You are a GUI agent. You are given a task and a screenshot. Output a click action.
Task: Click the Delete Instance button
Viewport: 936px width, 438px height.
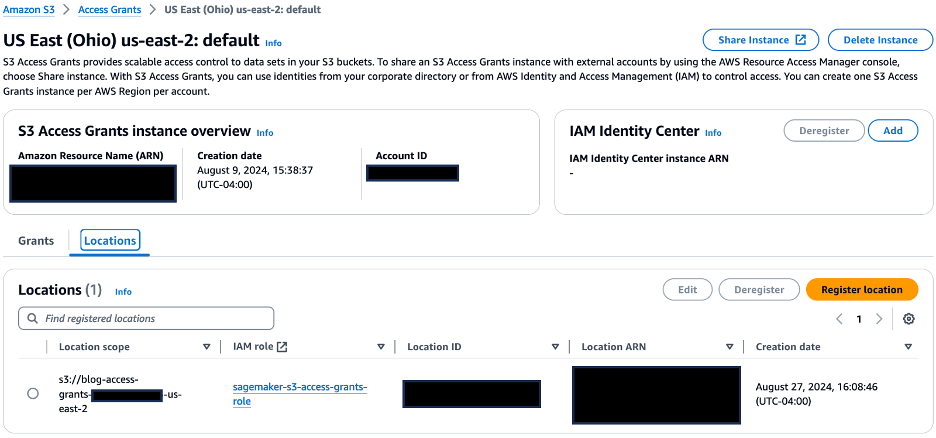[x=880, y=40]
